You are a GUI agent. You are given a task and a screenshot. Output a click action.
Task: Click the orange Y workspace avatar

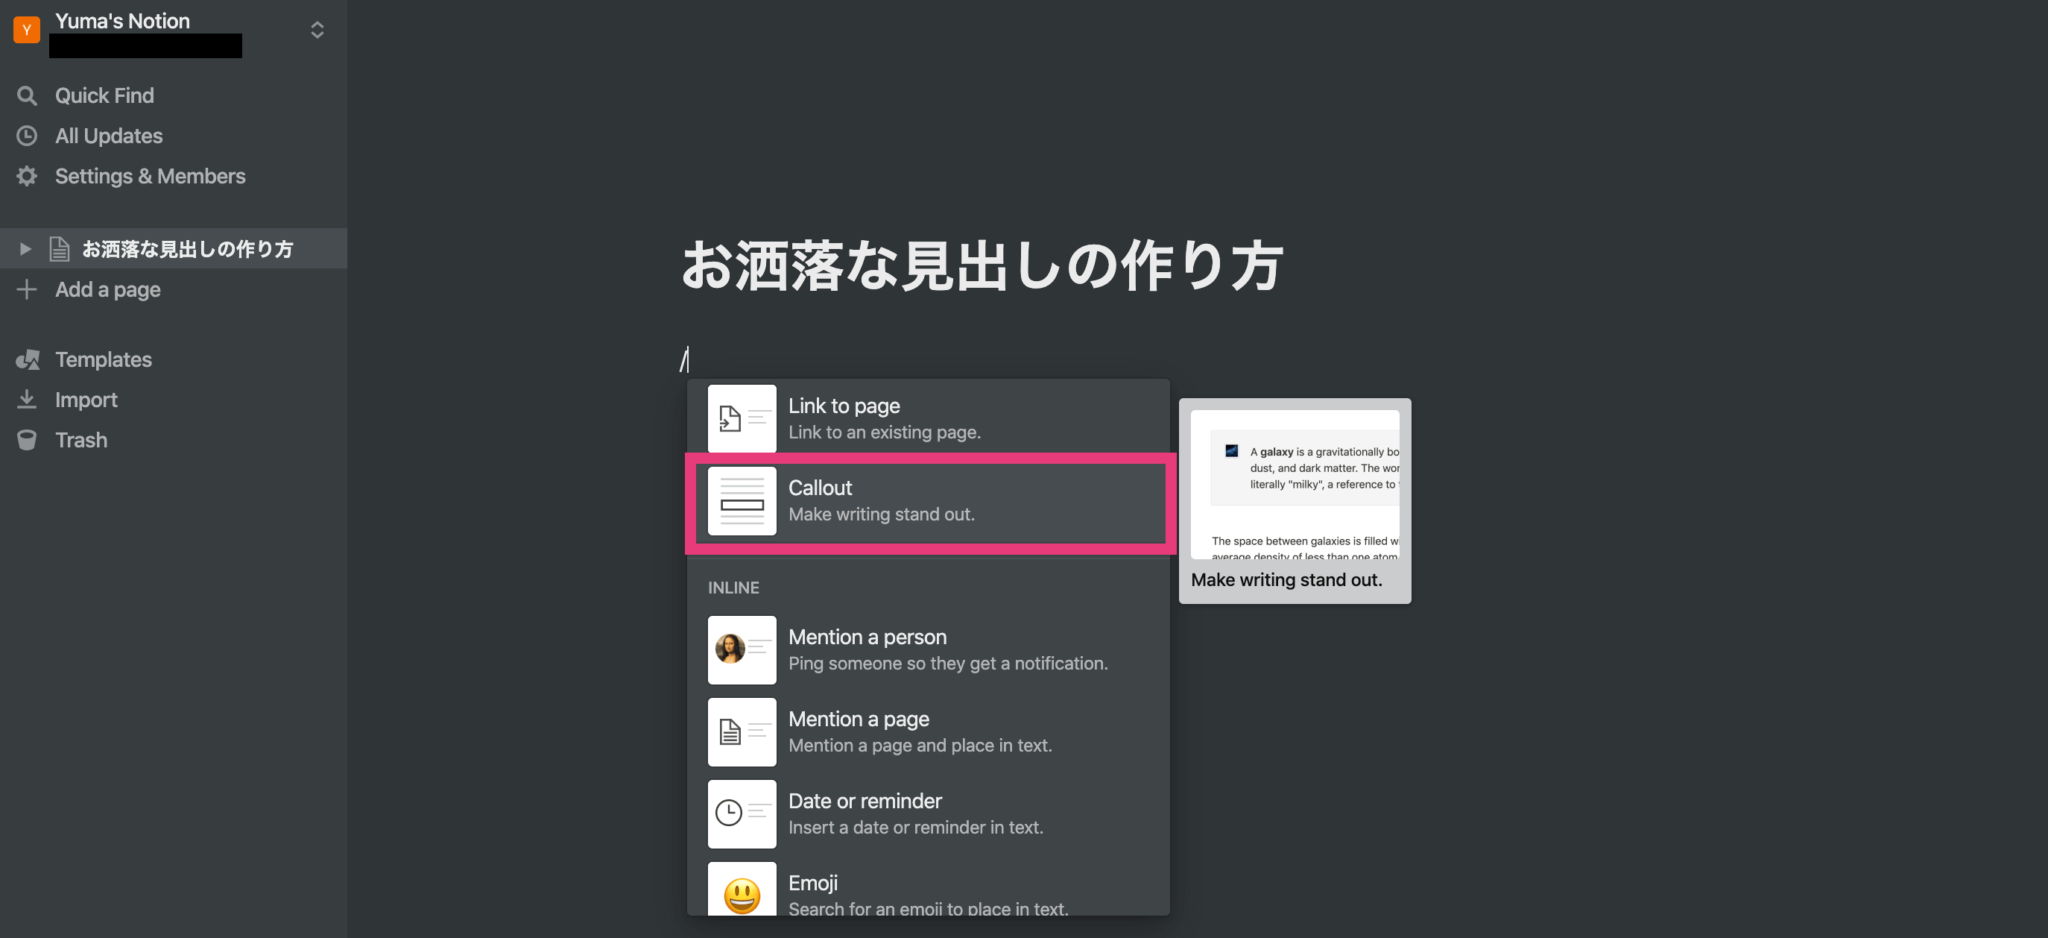point(26,29)
